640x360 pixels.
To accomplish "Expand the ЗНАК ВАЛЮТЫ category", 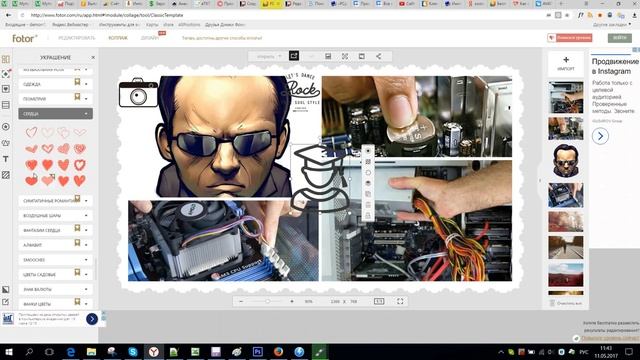I will pos(56,289).
